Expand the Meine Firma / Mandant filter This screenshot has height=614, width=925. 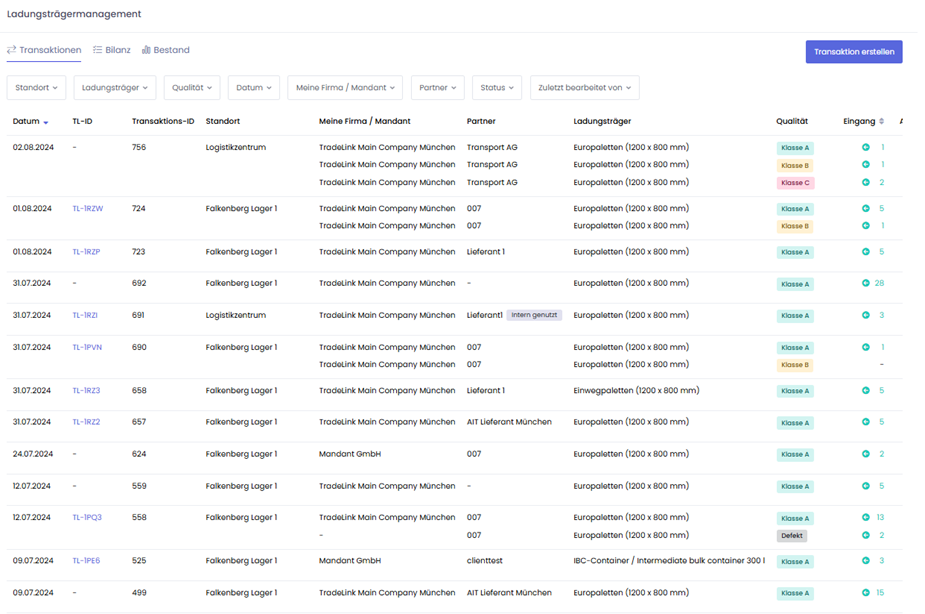344,88
